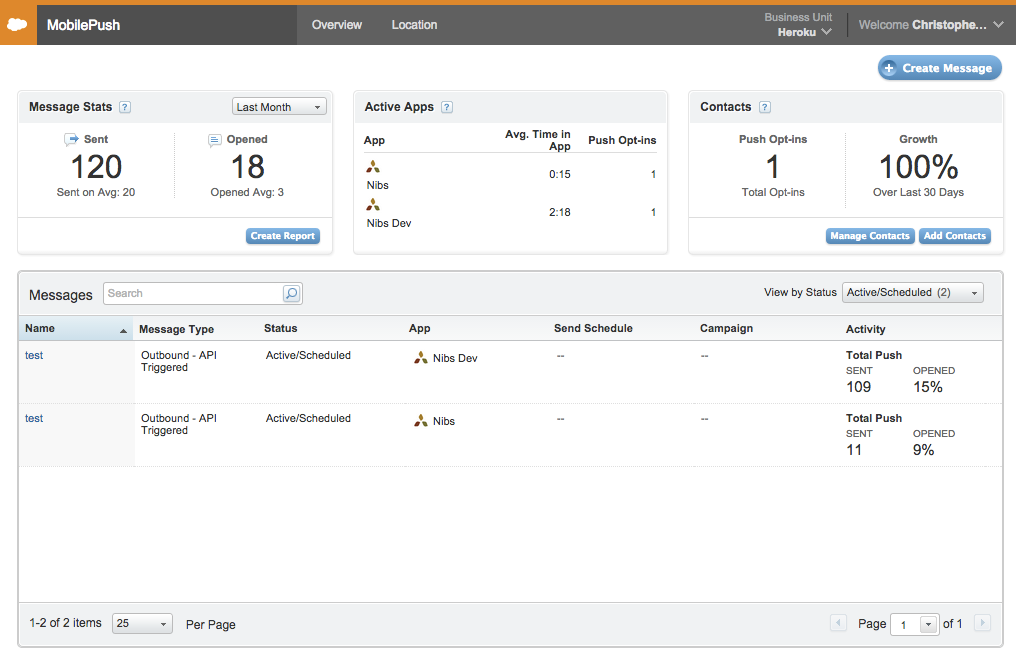
Task: Click the '1-2 of 2 items' text
Action: pyautogui.click(x=65, y=623)
